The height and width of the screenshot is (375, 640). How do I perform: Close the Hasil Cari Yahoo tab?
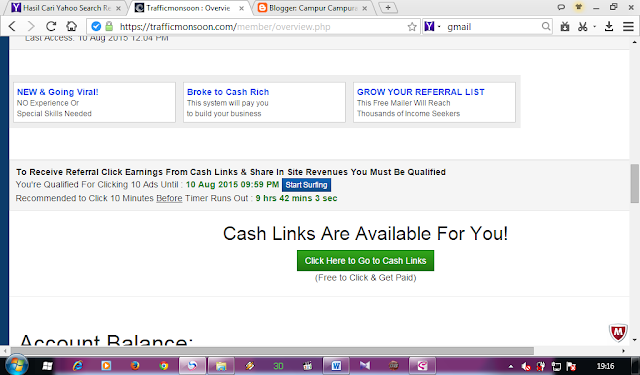click(118, 8)
